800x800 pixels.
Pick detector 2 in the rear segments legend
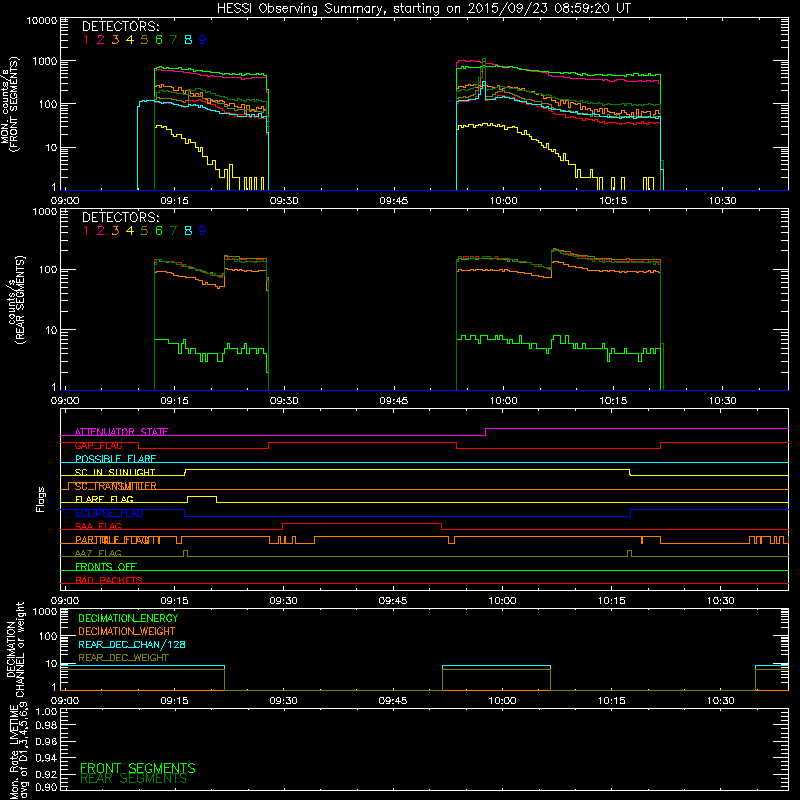click(101, 231)
